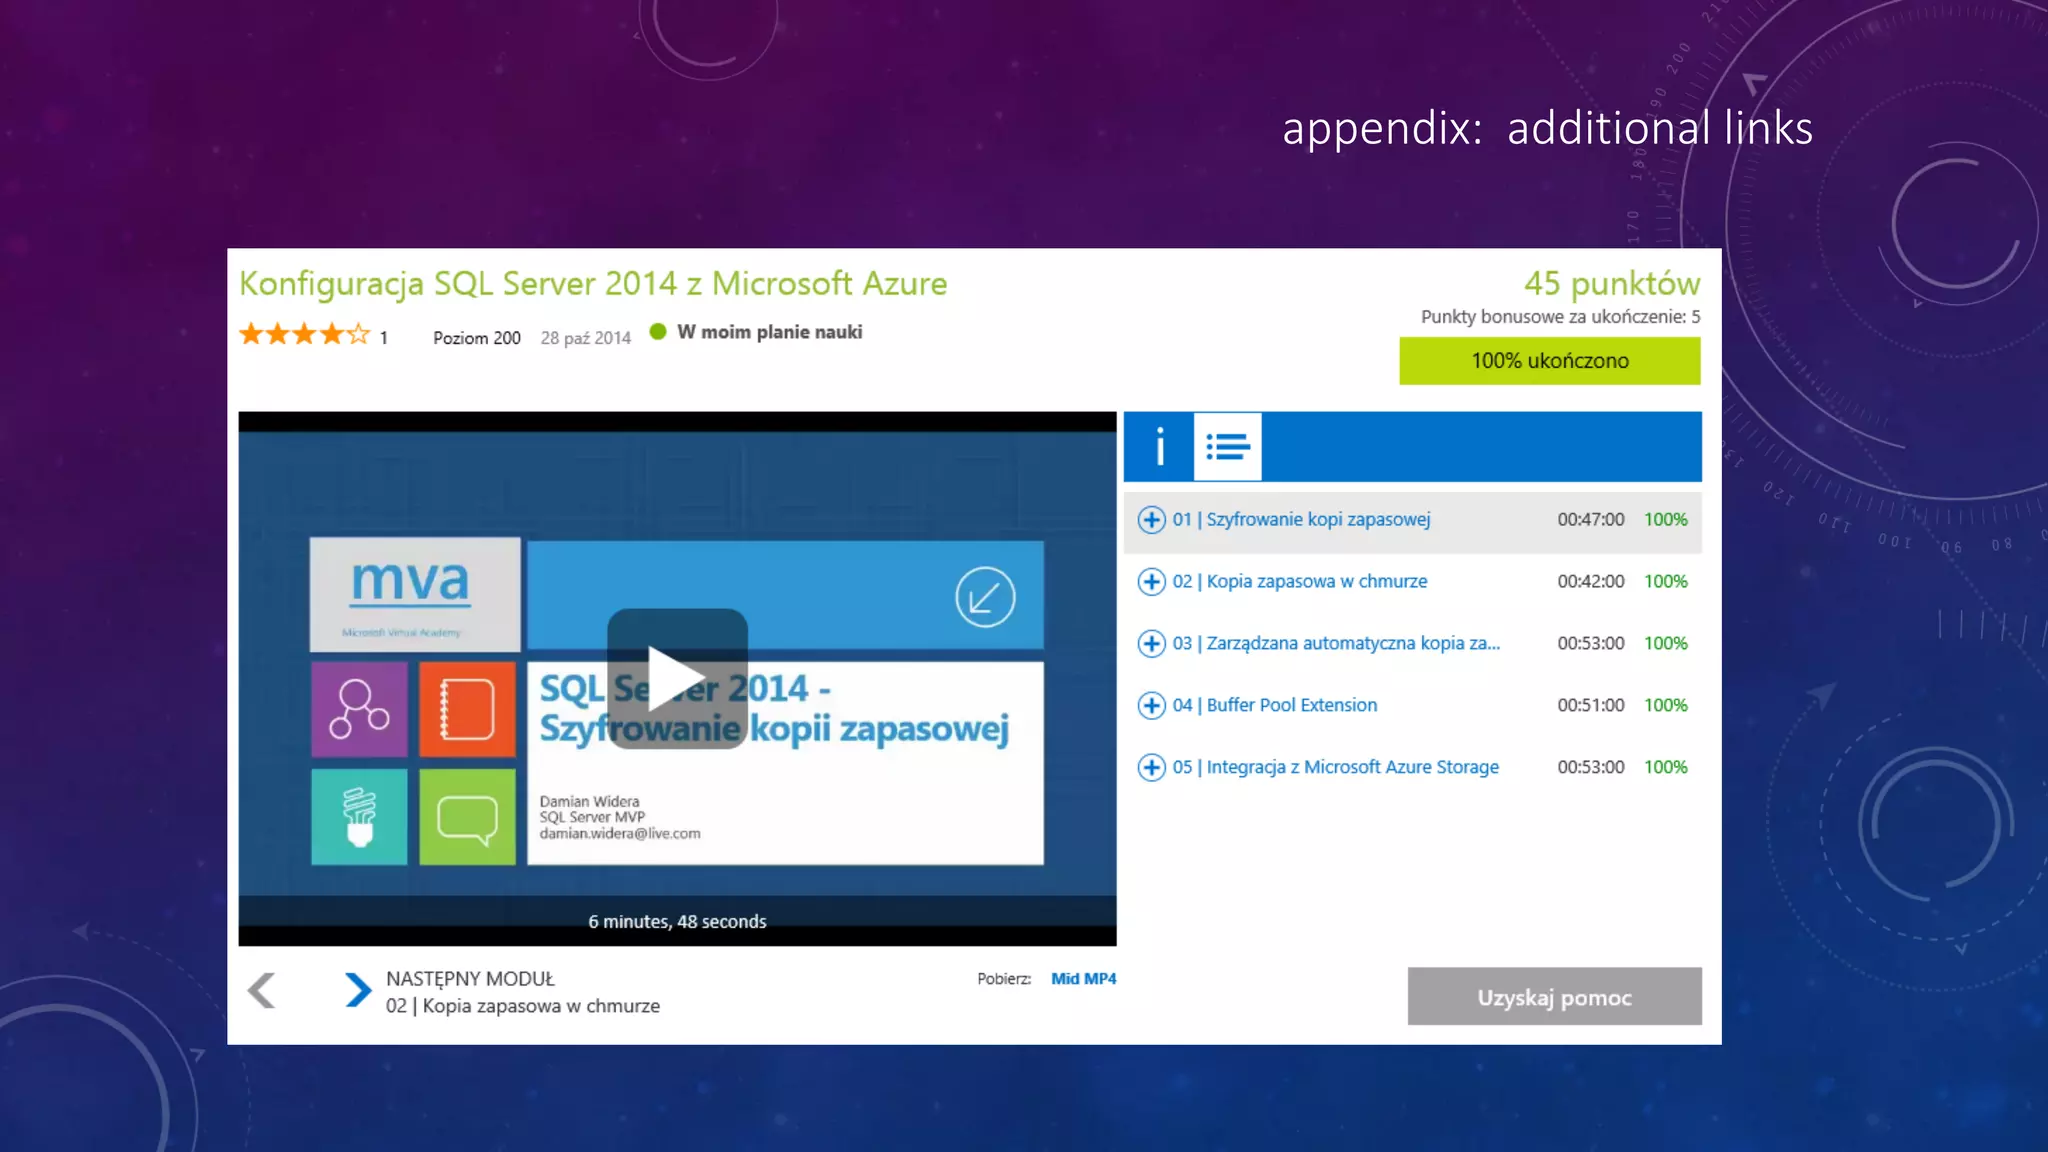Rate the course with five stars
Image resolution: width=2048 pixels, height=1152 pixels.
(359, 335)
